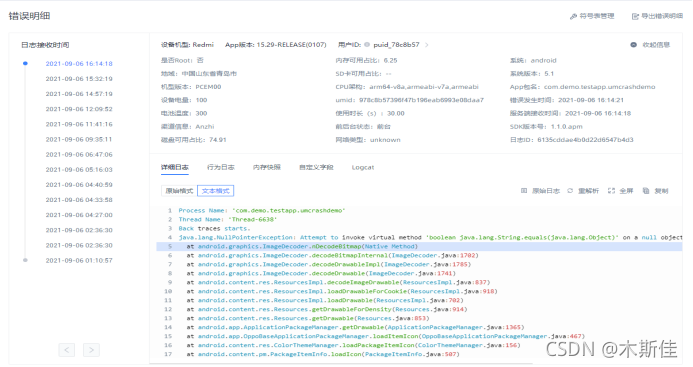This screenshot has width=693, height=367.
Task: Click decodeDrawableImpl stack frame line
Action: pyautogui.click(x=328, y=264)
